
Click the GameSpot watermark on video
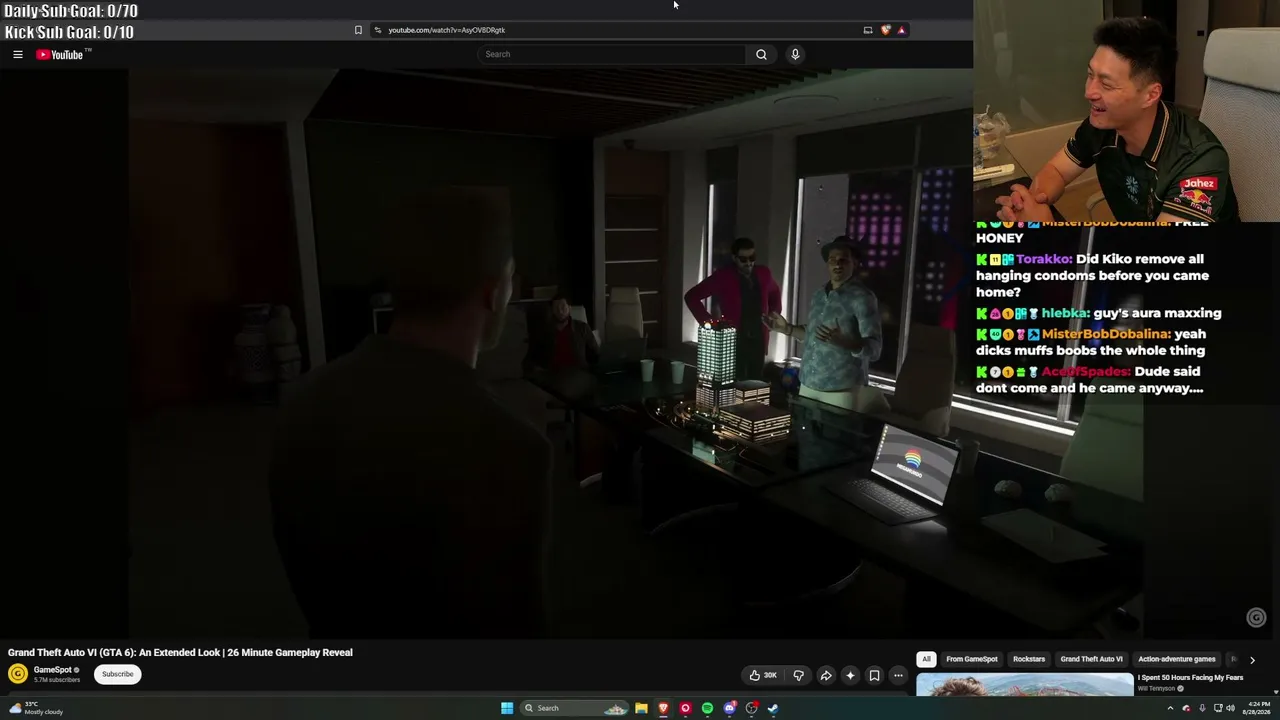(x=1257, y=618)
